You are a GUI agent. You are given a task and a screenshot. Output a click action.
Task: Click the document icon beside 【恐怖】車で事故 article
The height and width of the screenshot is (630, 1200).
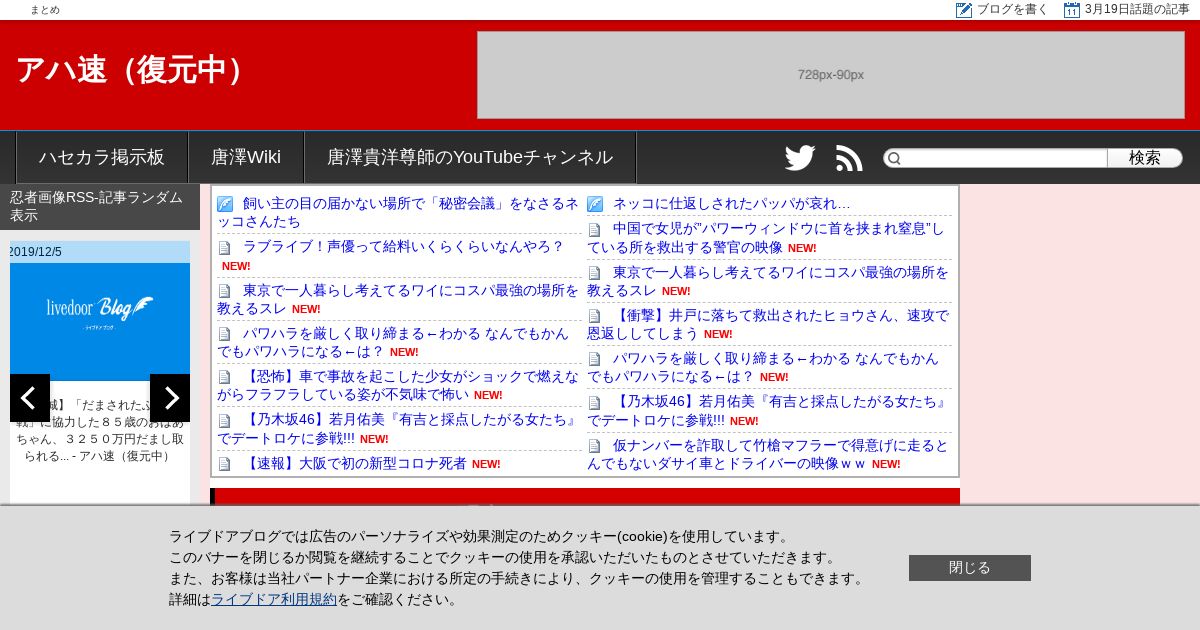pyautogui.click(x=225, y=377)
